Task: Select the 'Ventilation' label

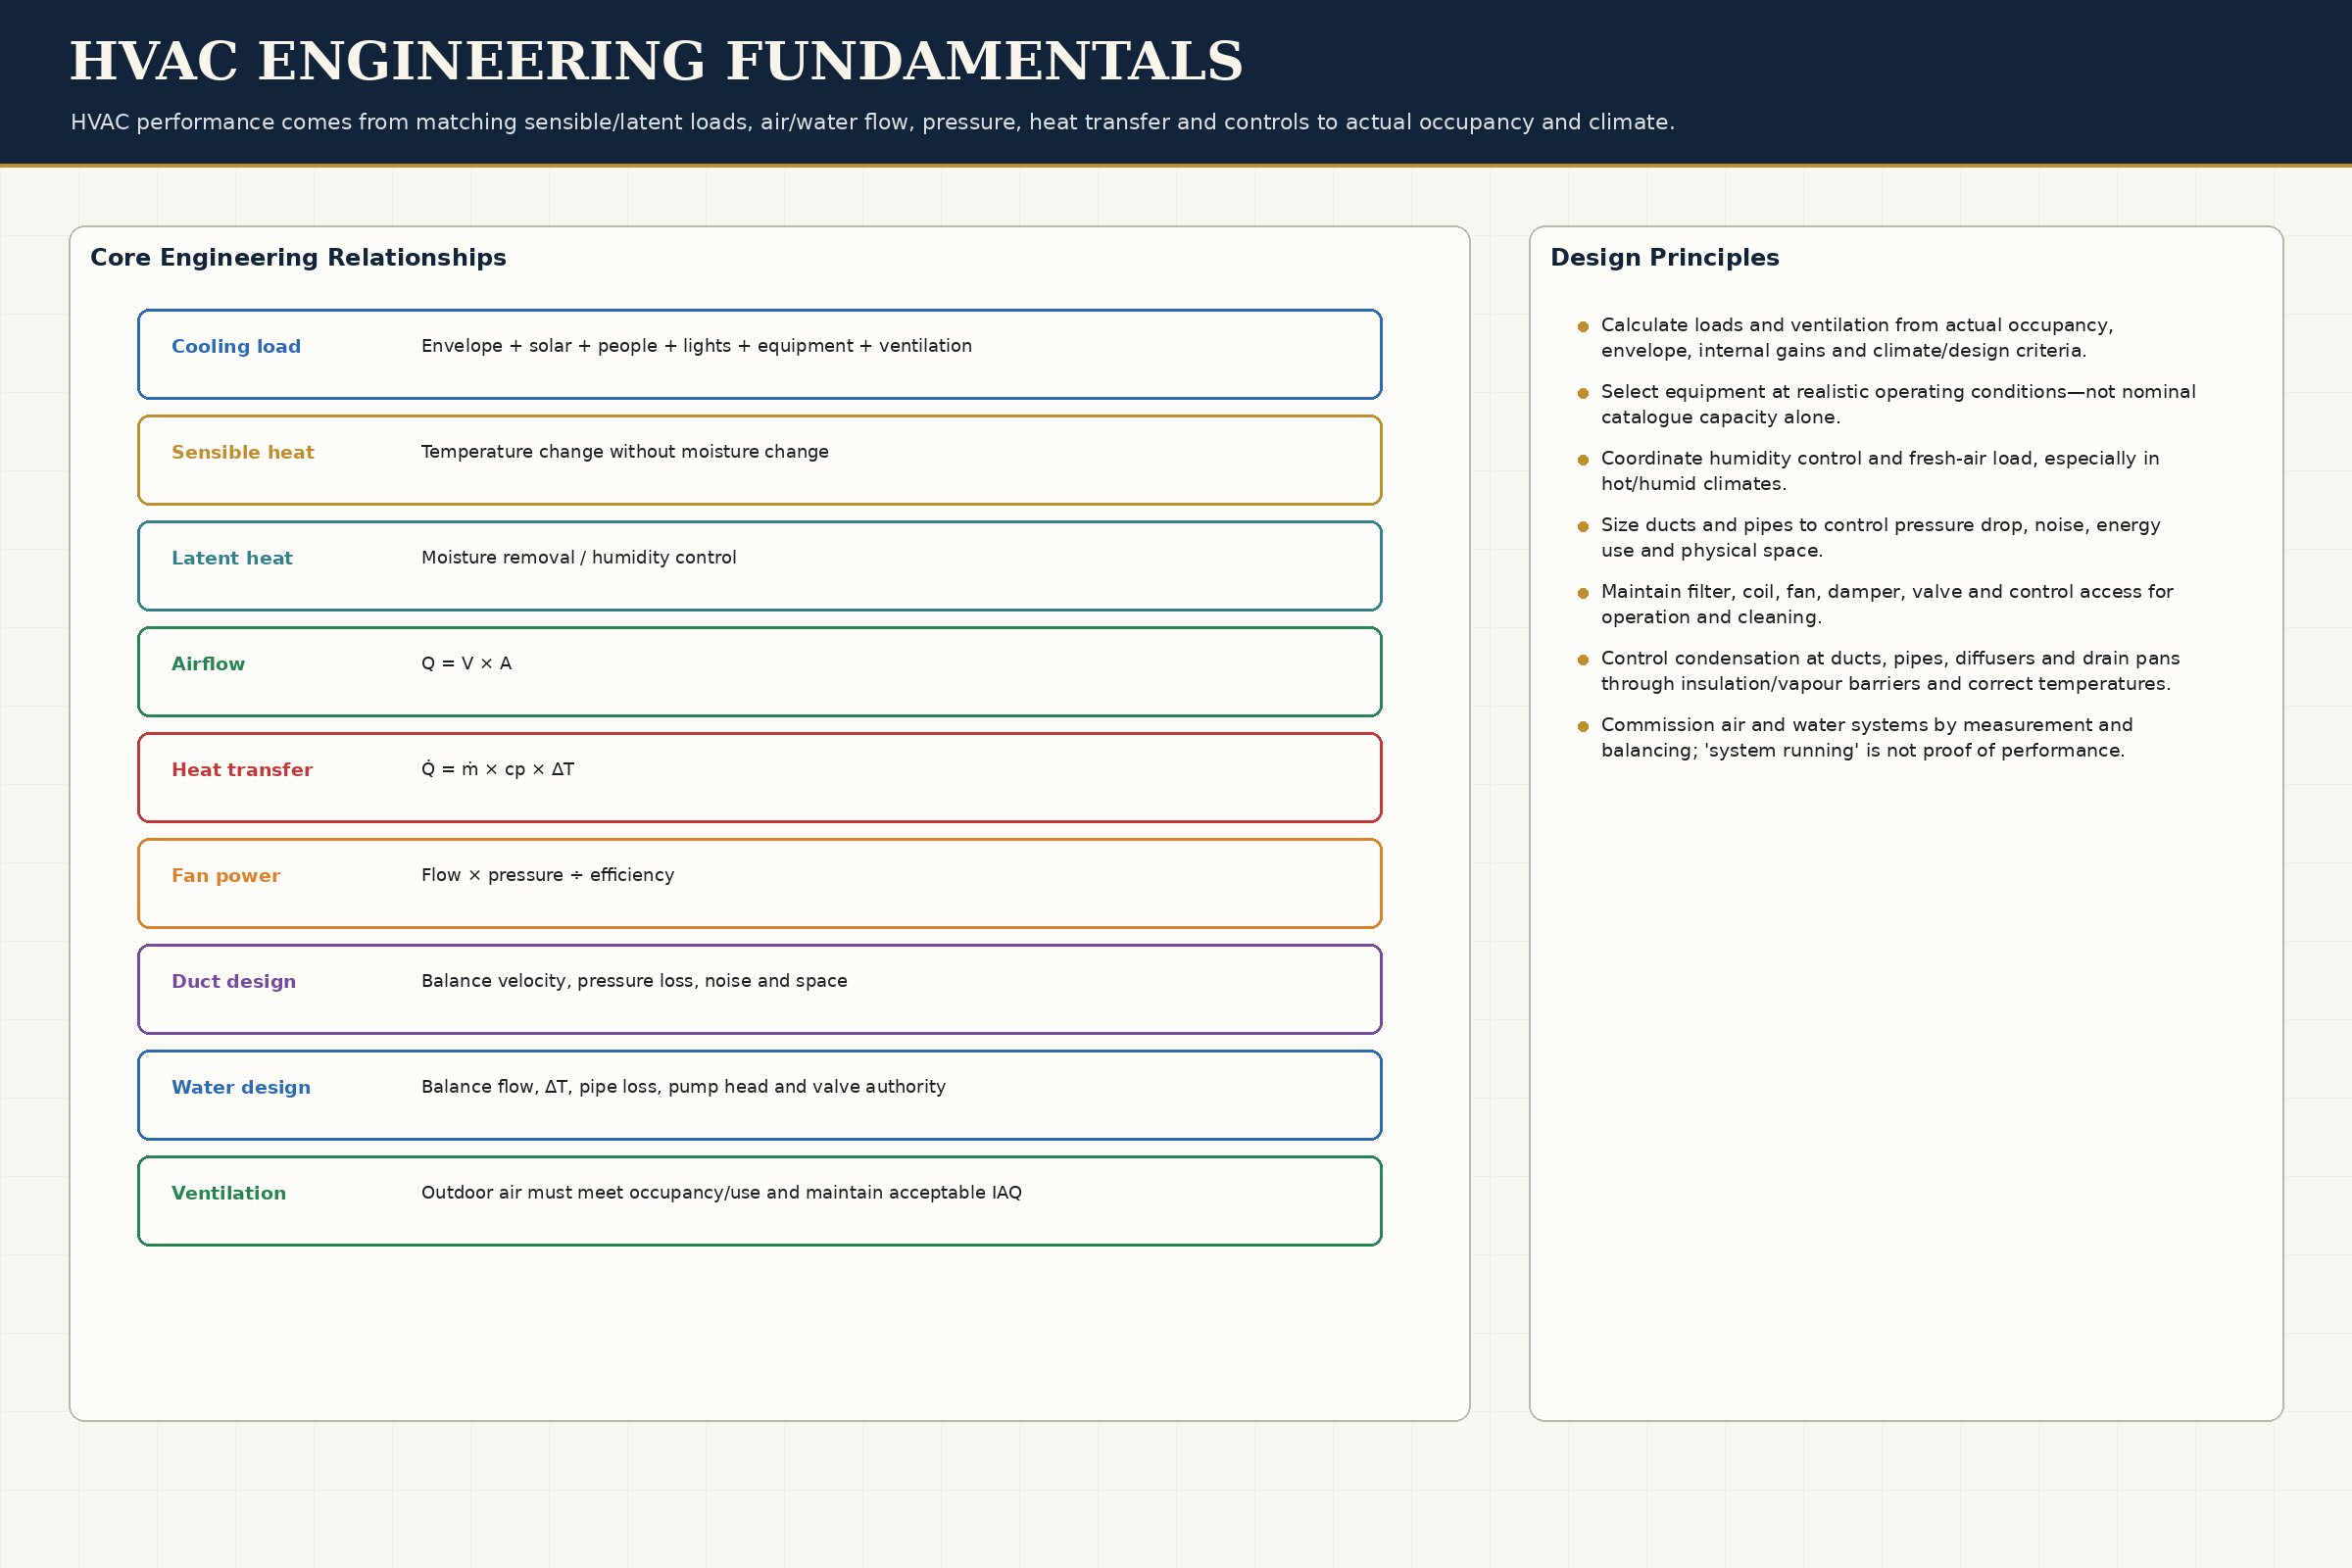Action: click(229, 1194)
